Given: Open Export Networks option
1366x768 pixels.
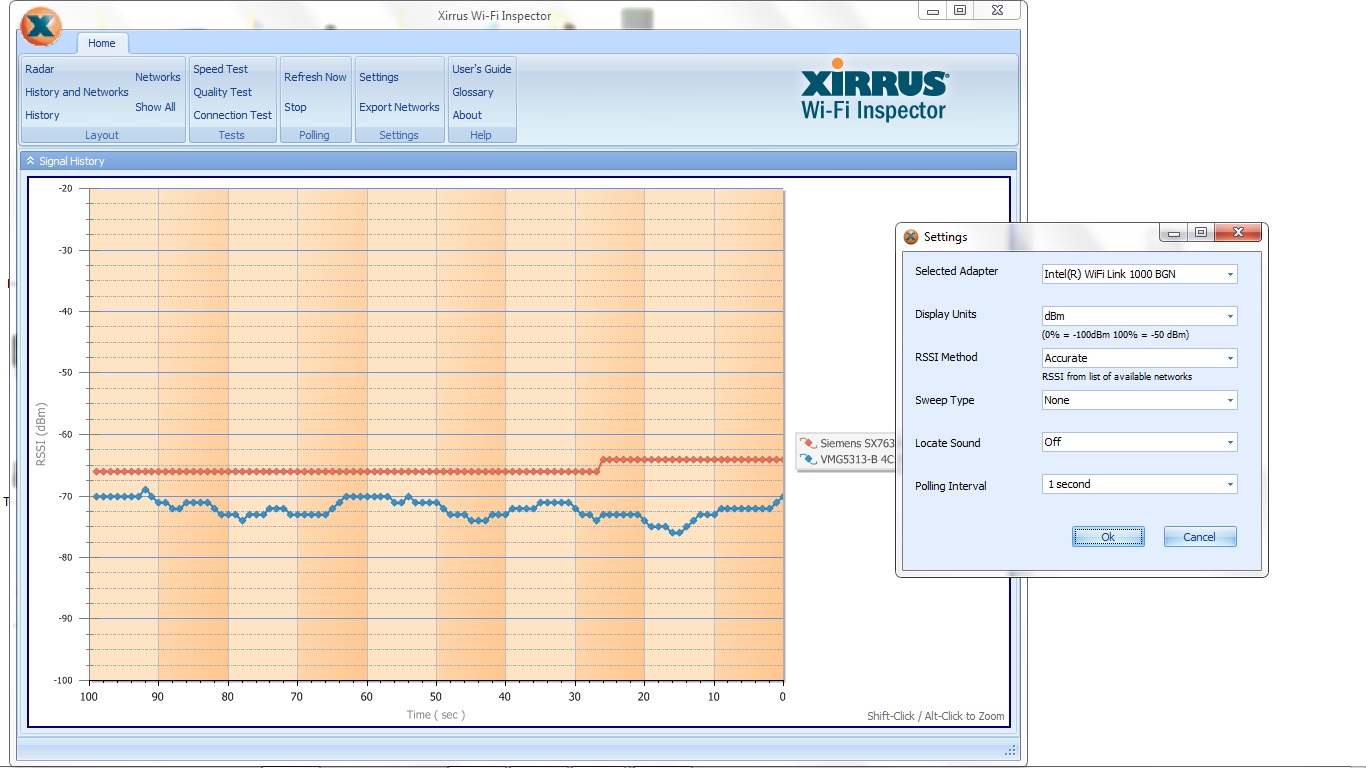Looking at the screenshot, I should click(399, 107).
